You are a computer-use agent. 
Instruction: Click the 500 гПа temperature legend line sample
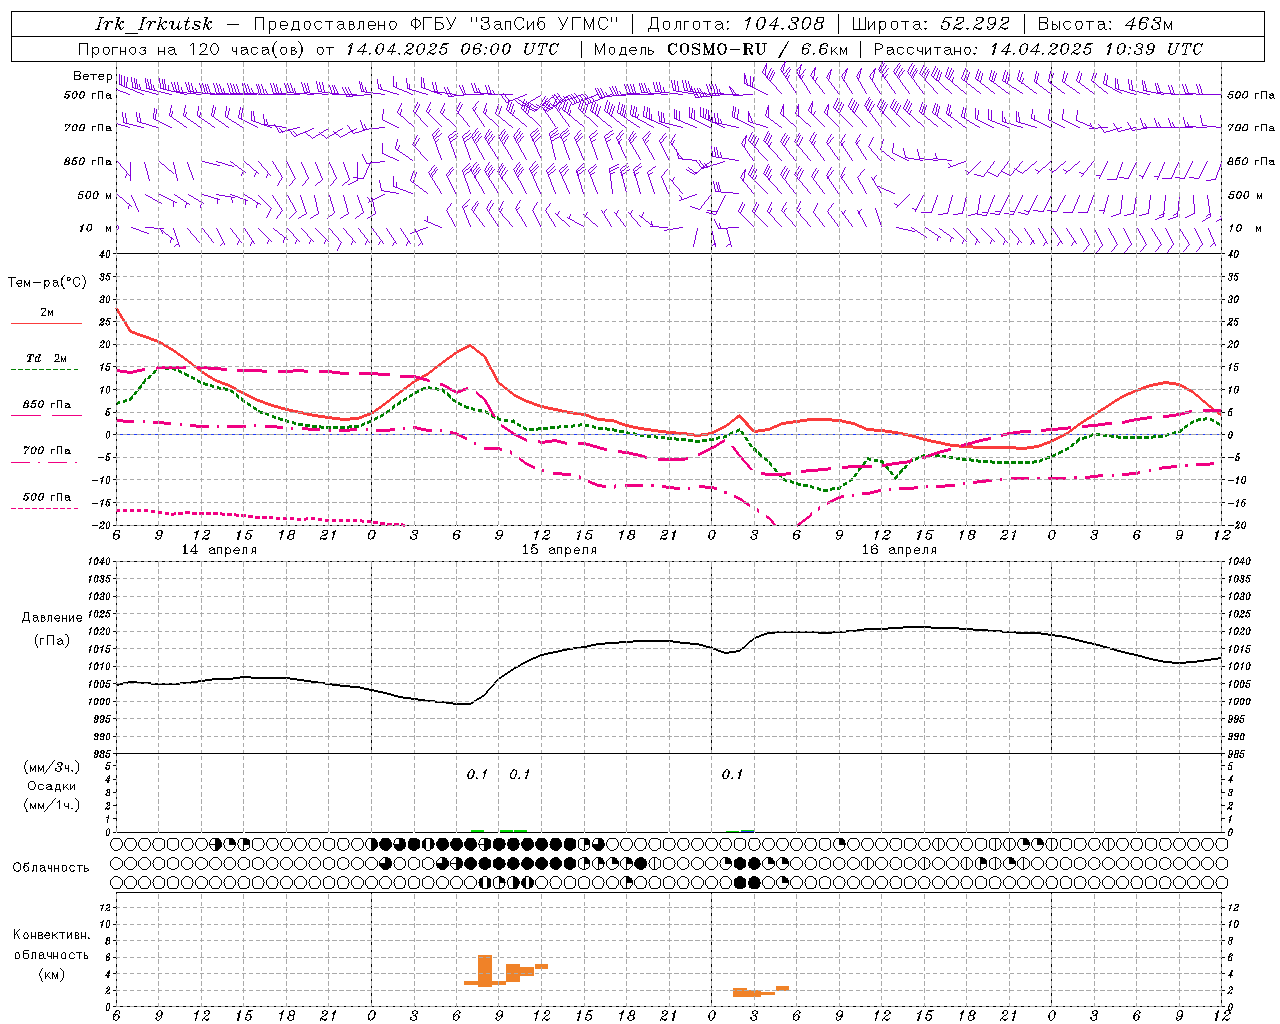click(x=44, y=508)
